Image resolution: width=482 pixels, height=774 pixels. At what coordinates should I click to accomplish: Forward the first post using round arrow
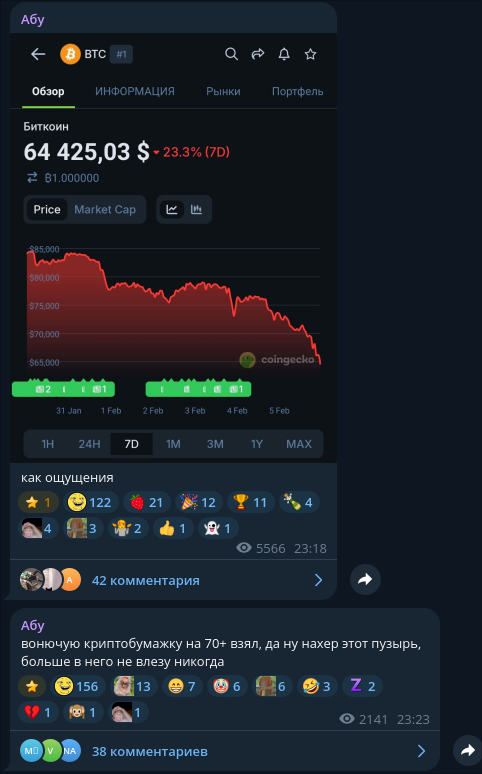coord(365,580)
